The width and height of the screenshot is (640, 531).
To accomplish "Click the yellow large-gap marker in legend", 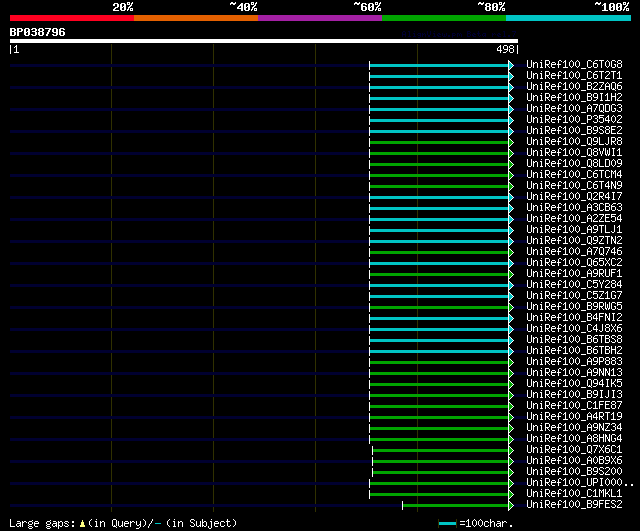I will [82, 523].
